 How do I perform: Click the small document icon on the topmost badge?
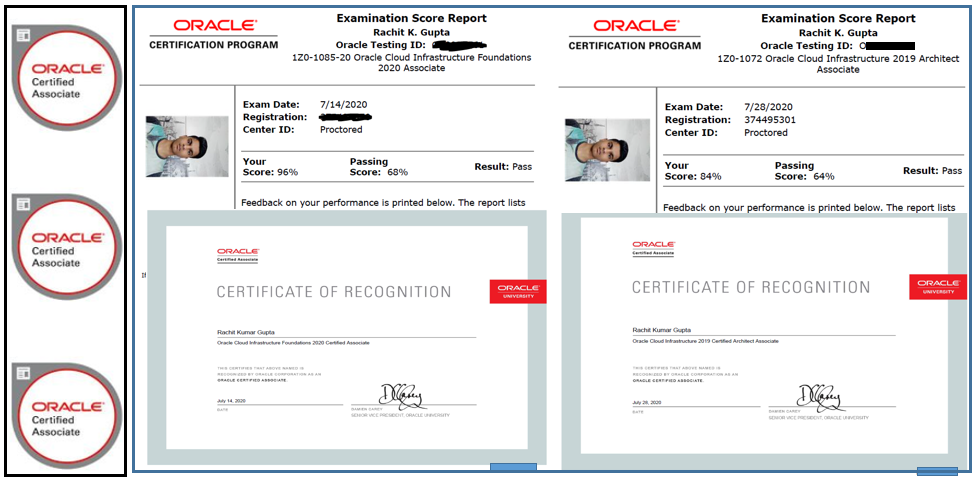[x=23, y=35]
